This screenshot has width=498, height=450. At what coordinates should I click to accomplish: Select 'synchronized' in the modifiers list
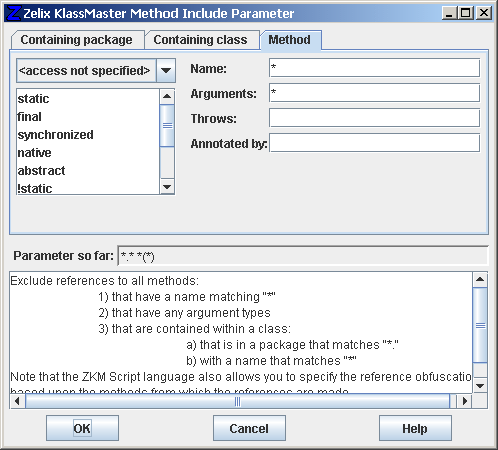88,135
